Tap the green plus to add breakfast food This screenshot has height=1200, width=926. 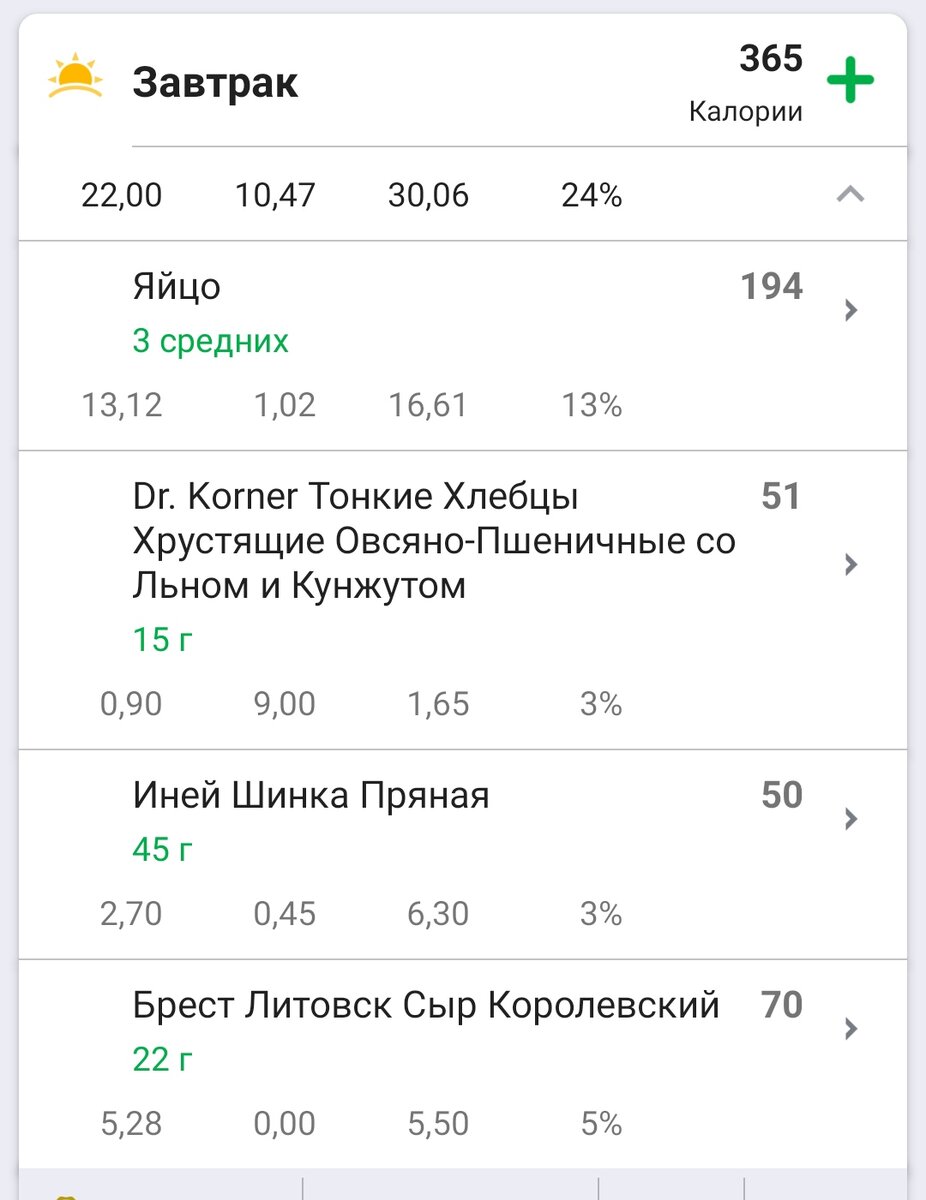tap(850, 82)
